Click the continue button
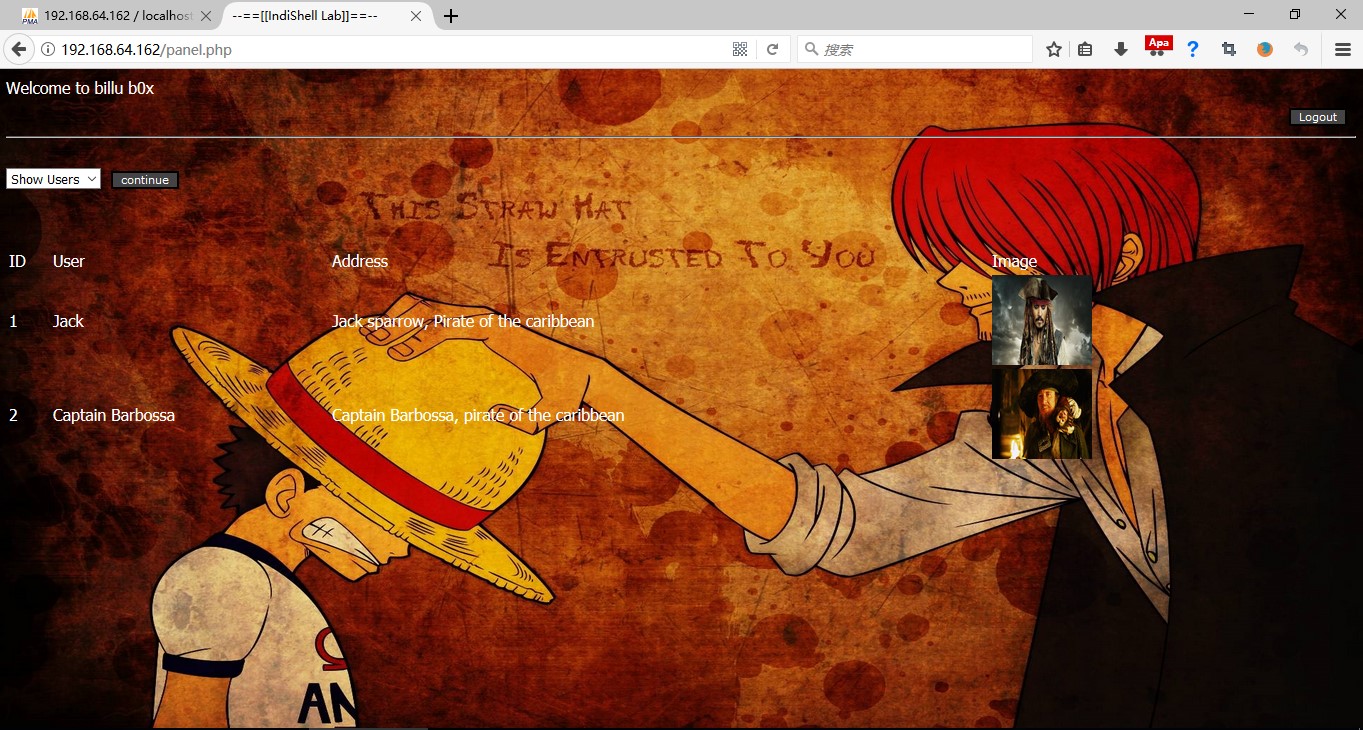 tap(145, 180)
